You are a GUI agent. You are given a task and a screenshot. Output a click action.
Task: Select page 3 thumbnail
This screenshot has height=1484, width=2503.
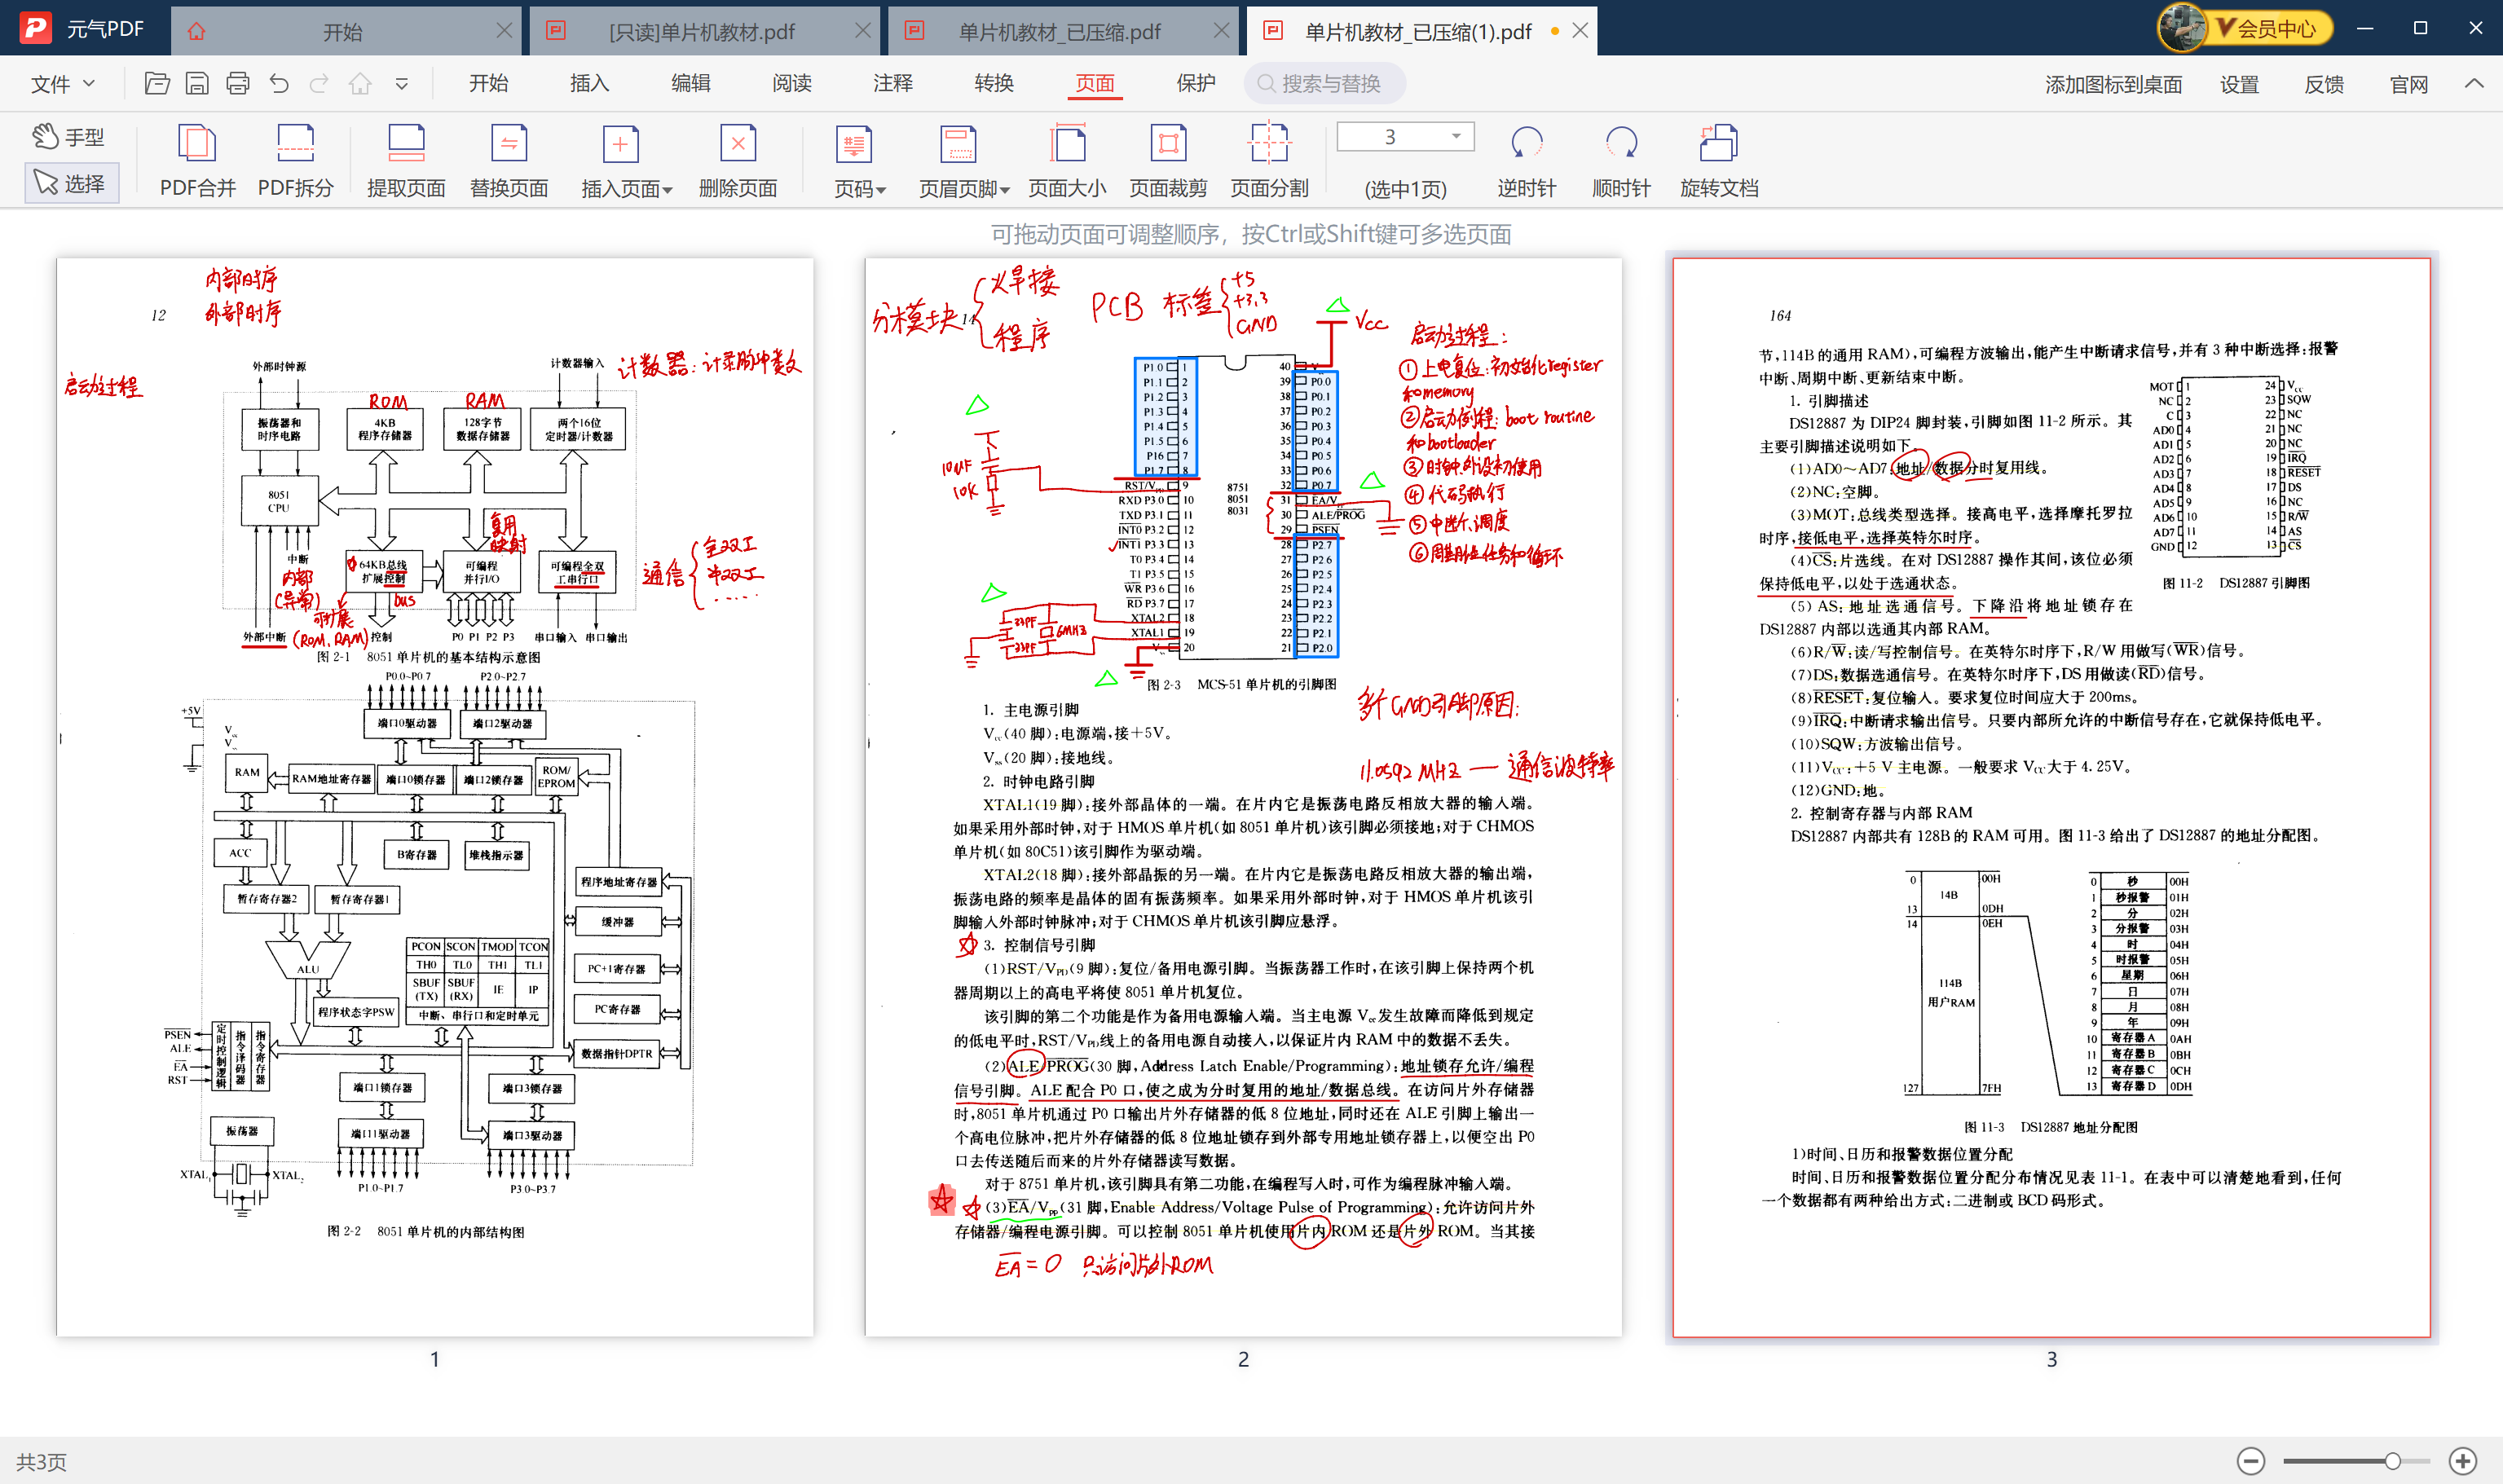[x=2051, y=797]
